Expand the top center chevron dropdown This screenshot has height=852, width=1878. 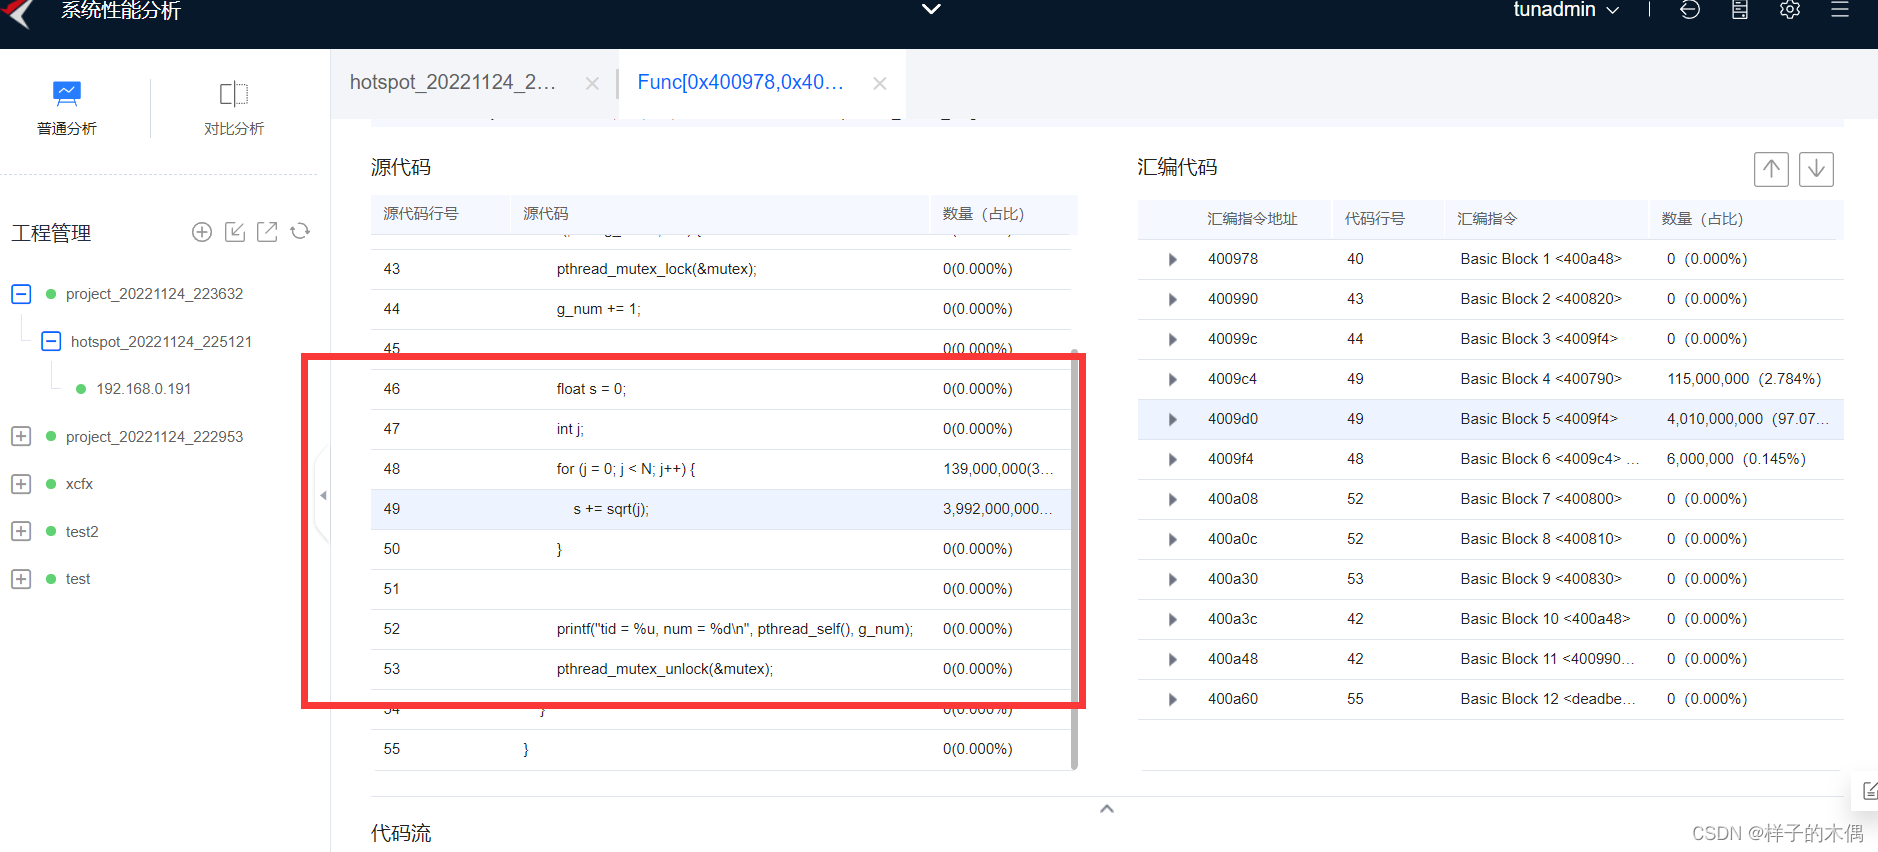[931, 9]
